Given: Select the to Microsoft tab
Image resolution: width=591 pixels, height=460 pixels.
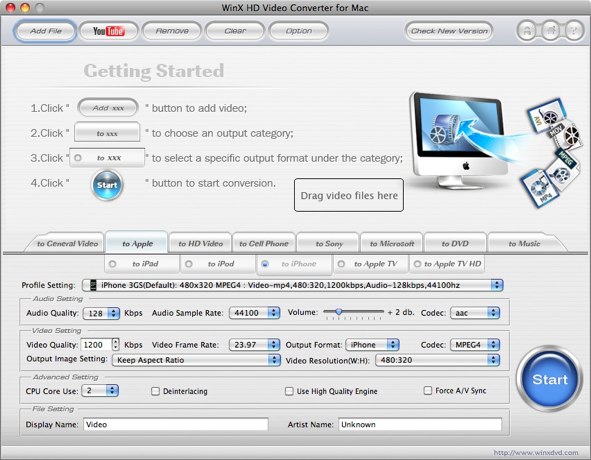Looking at the screenshot, I should coord(392,244).
